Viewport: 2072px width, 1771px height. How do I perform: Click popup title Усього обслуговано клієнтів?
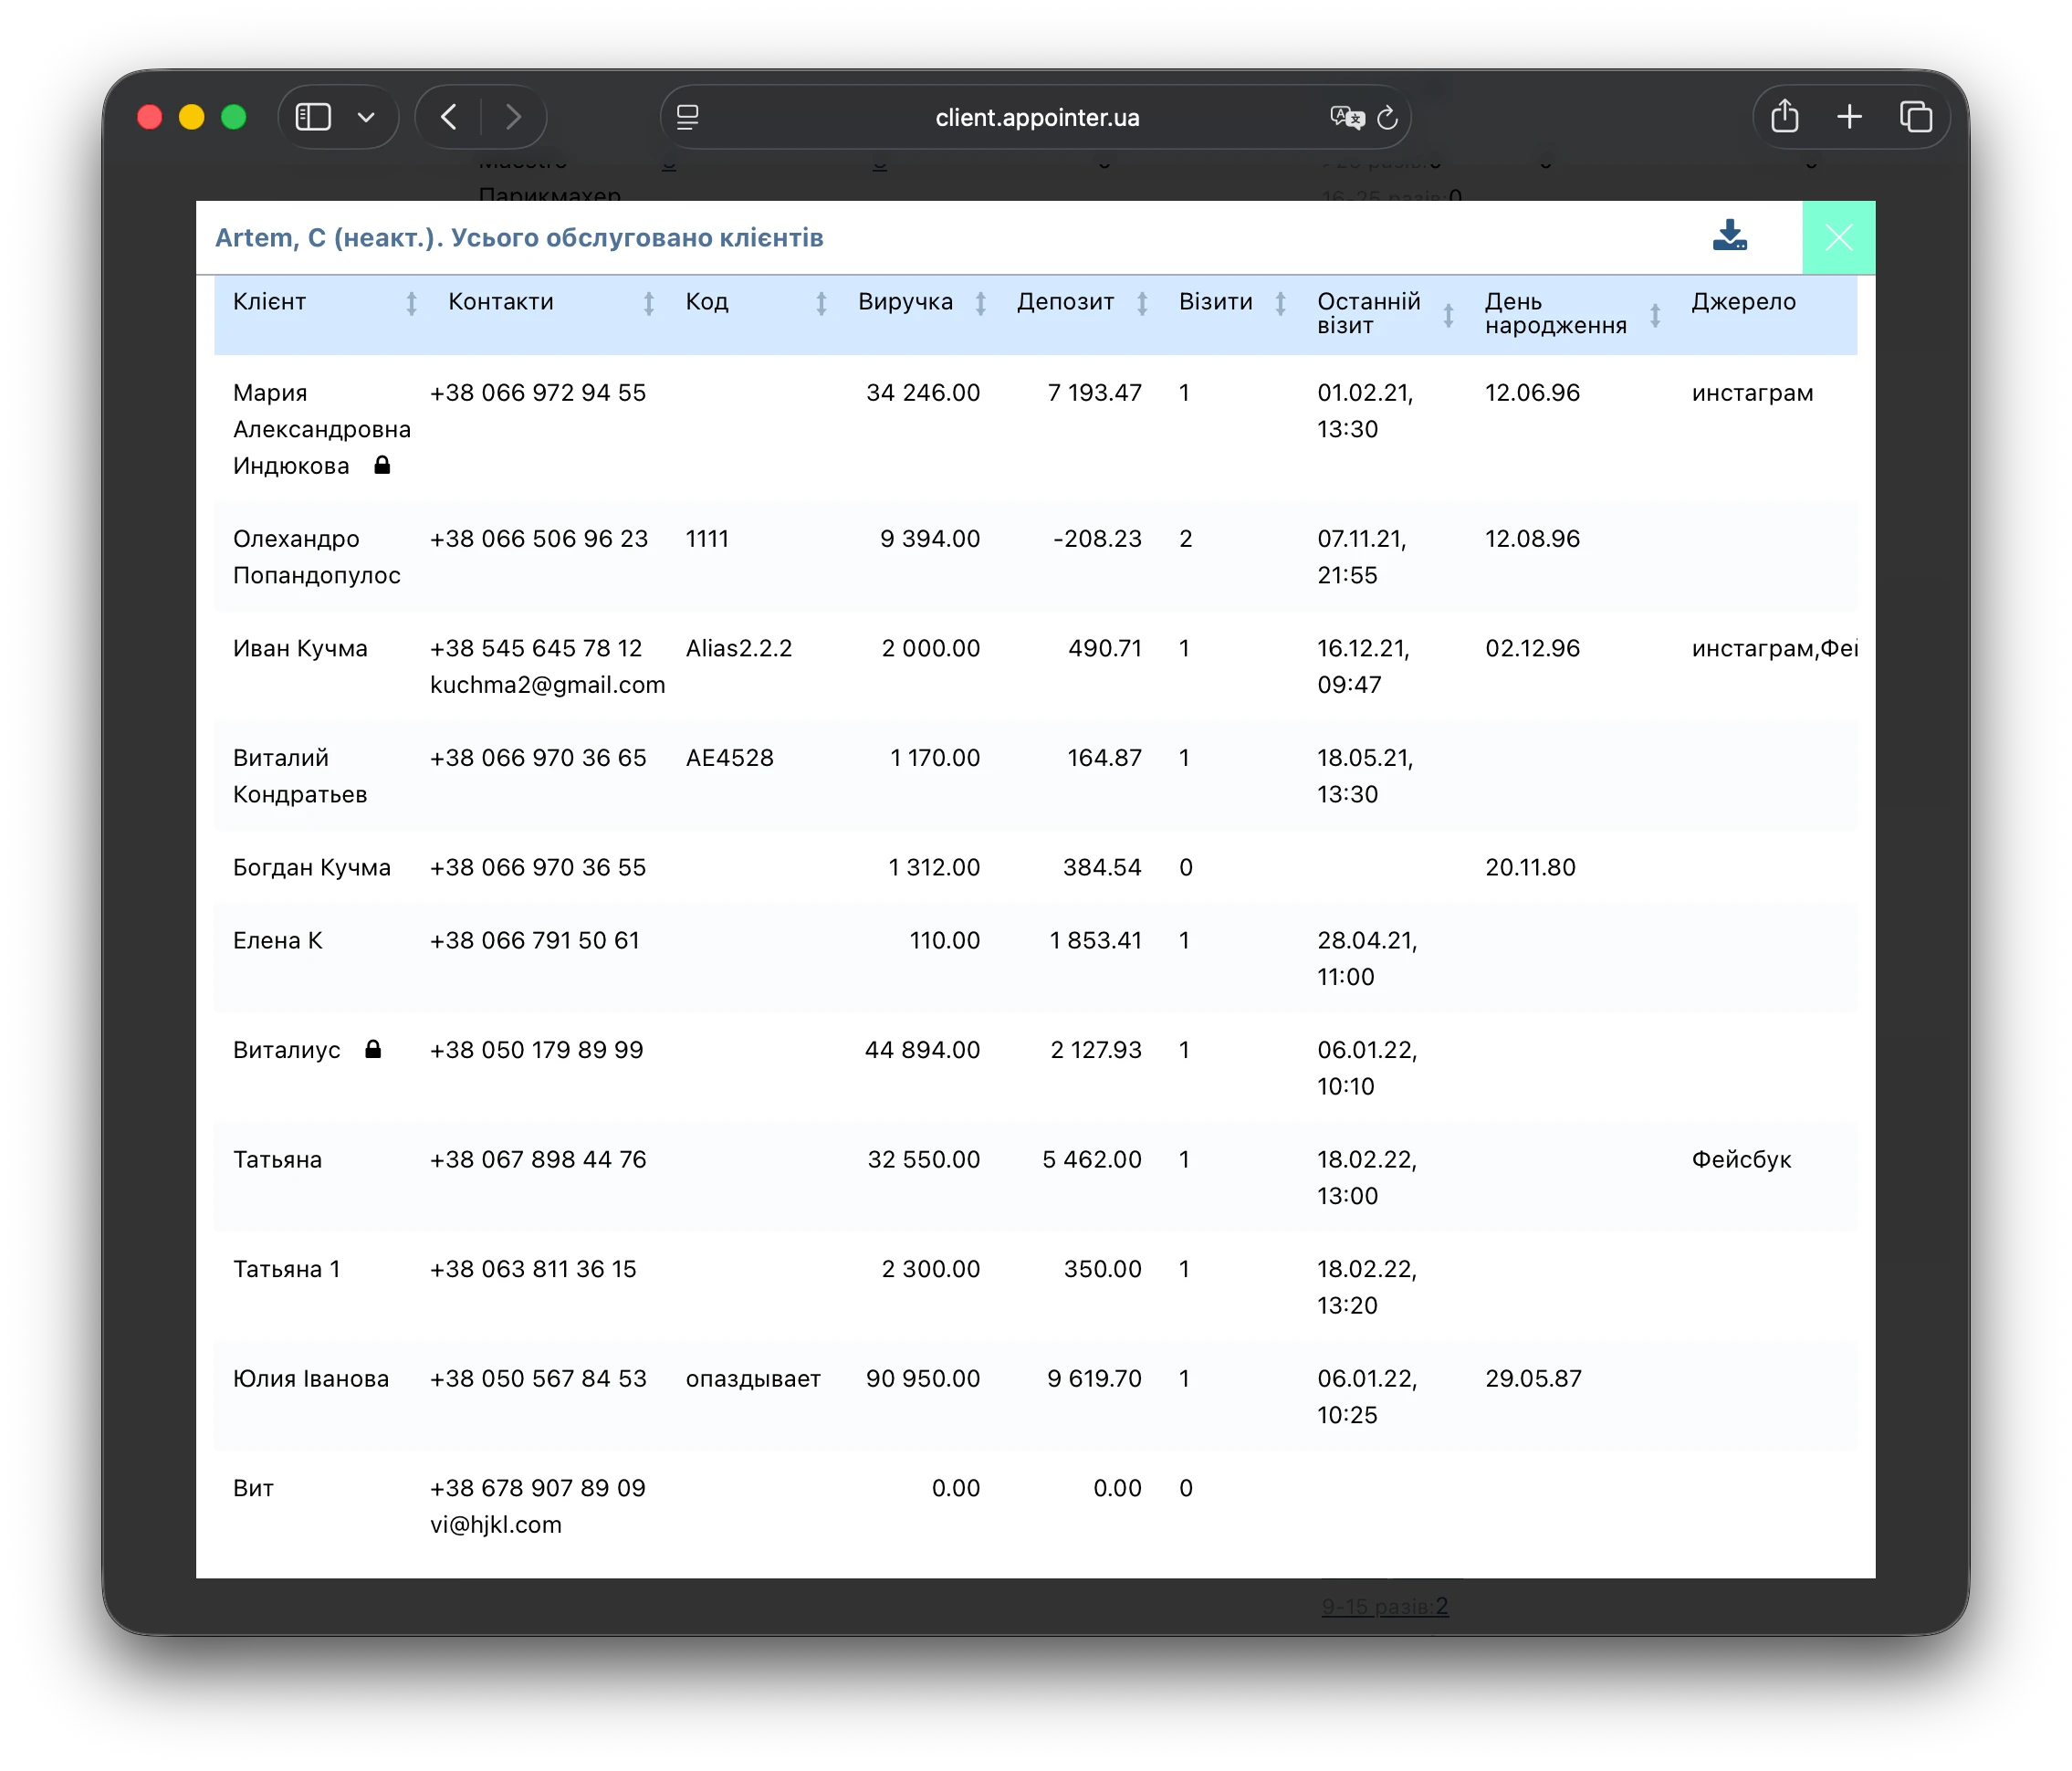(x=636, y=238)
